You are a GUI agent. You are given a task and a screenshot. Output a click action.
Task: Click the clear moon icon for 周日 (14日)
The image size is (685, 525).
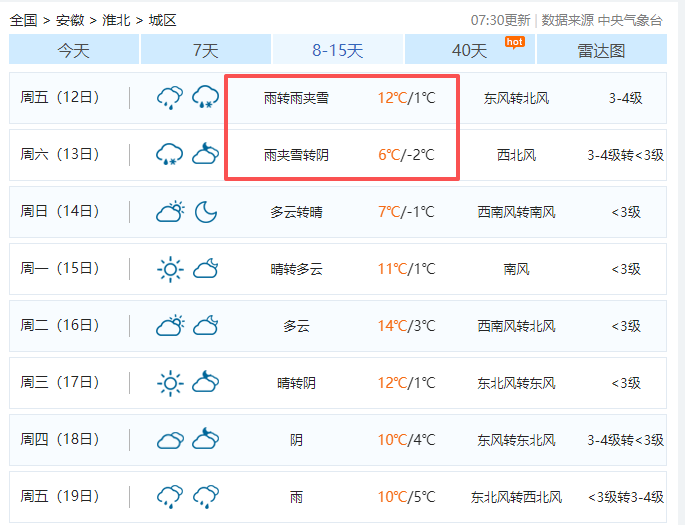tap(205, 212)
